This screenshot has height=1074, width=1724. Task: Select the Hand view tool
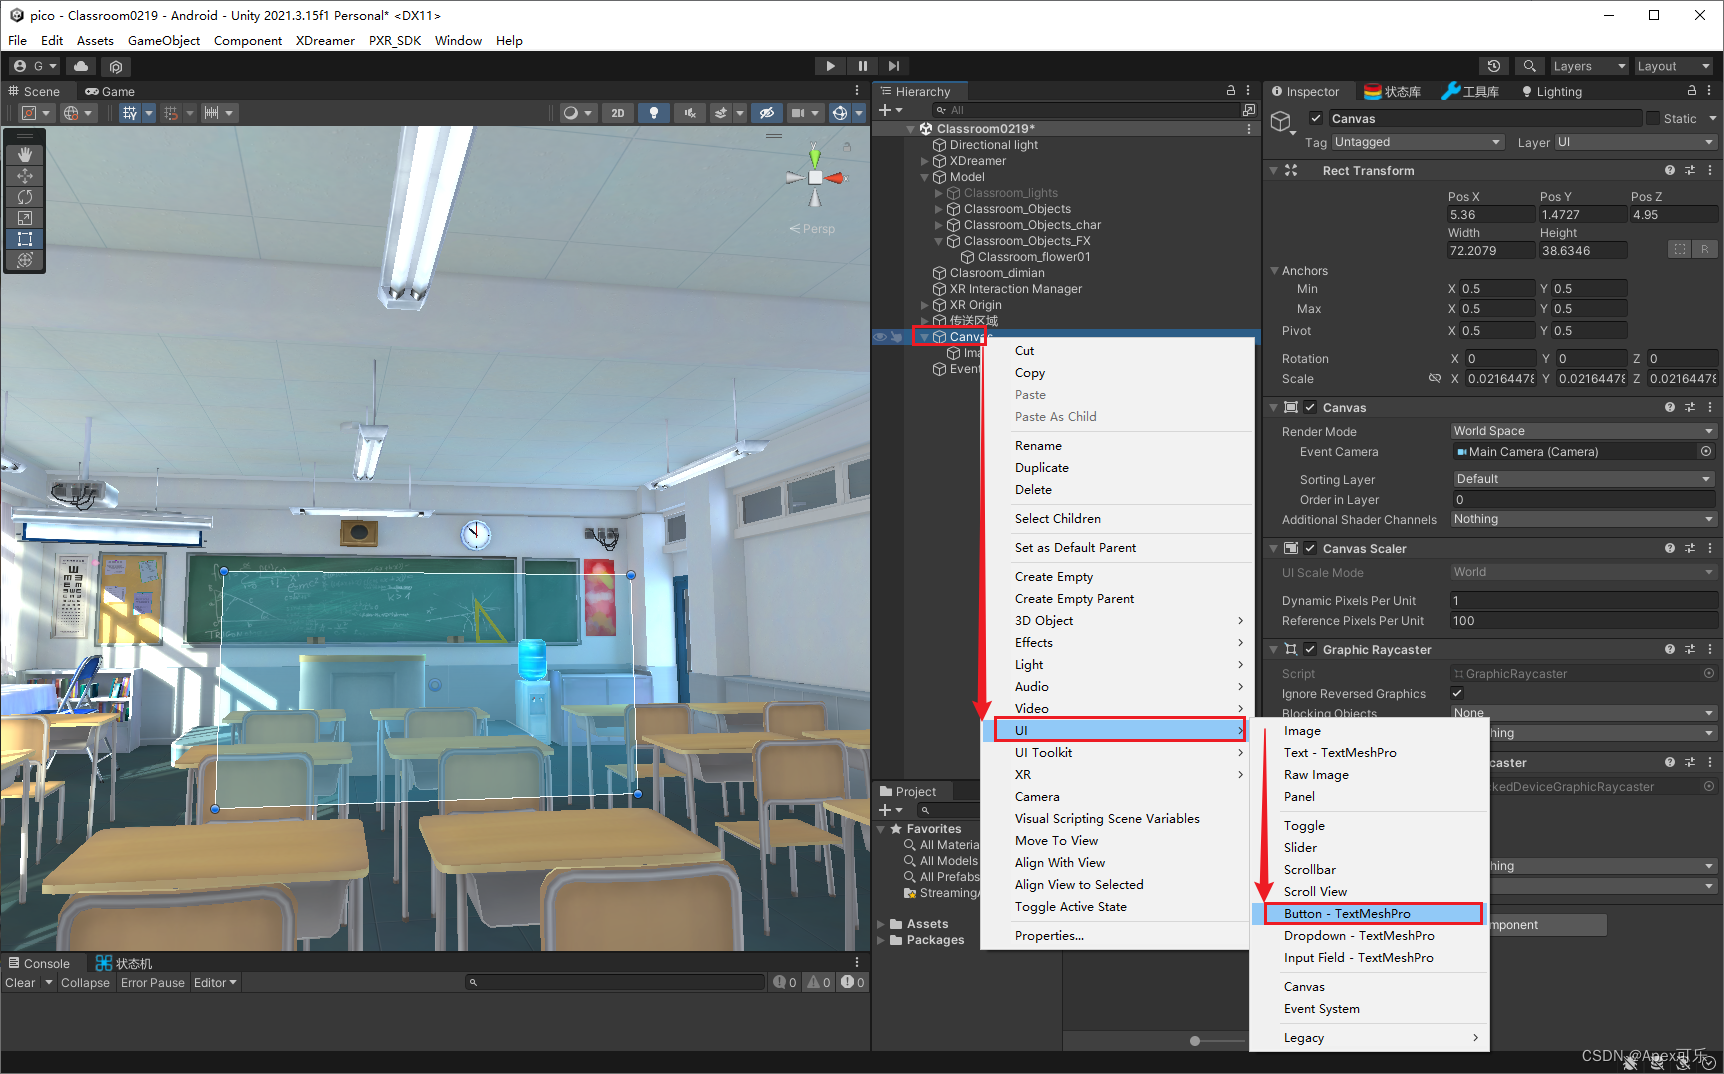click(25, 155)
